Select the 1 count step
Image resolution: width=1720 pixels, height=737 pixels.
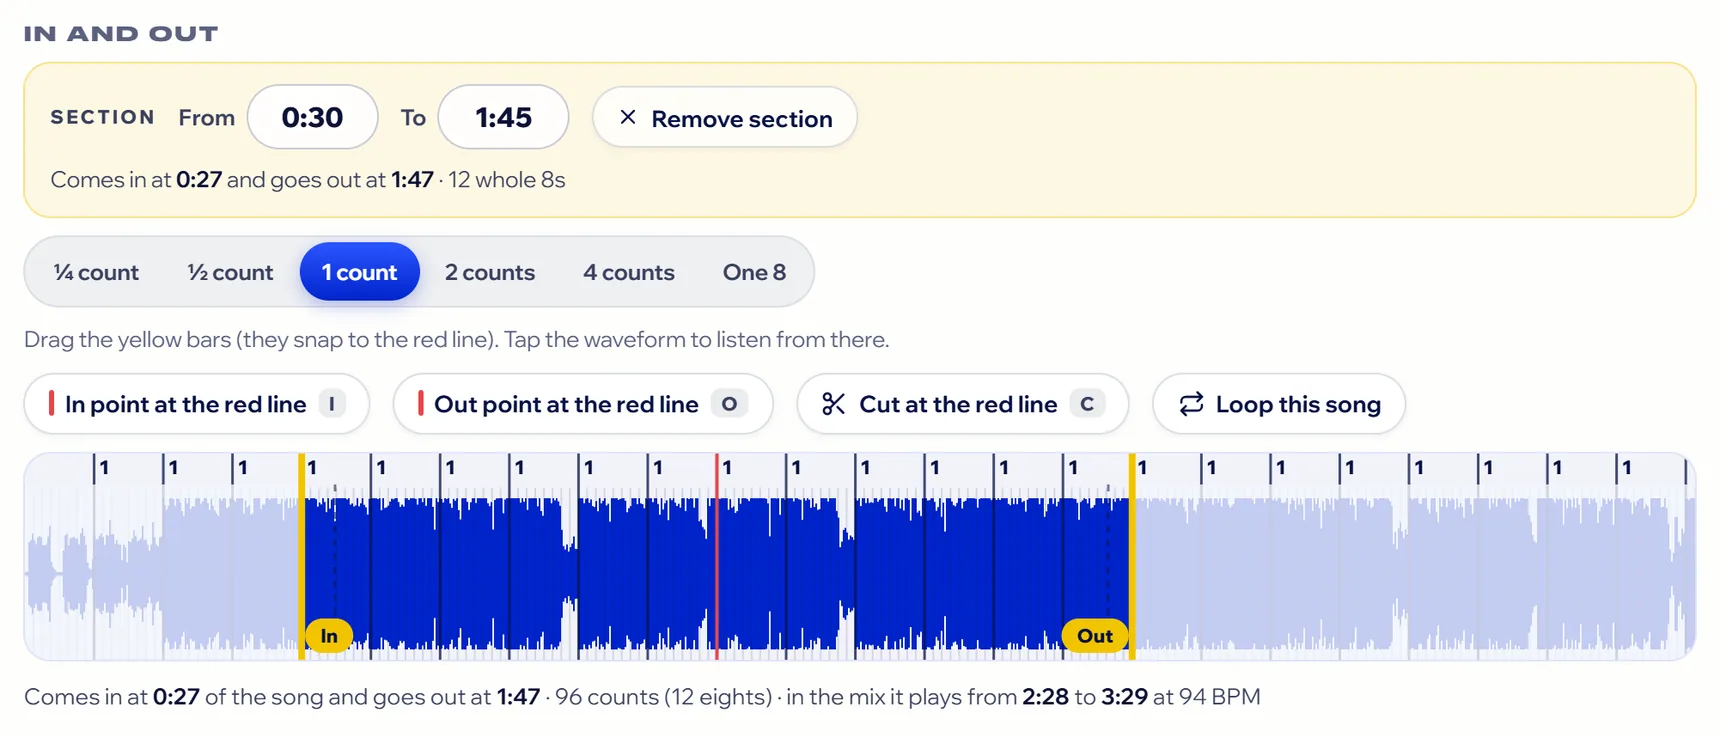coord(359,272)
